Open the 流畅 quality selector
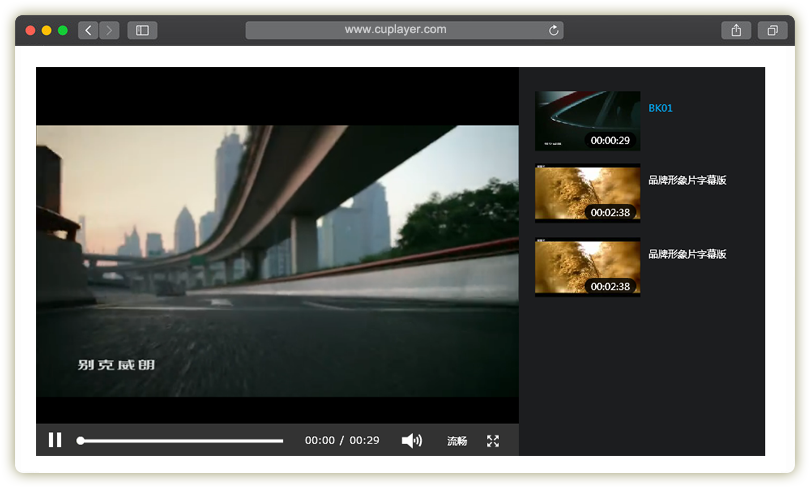 click(x=457, y=441)
